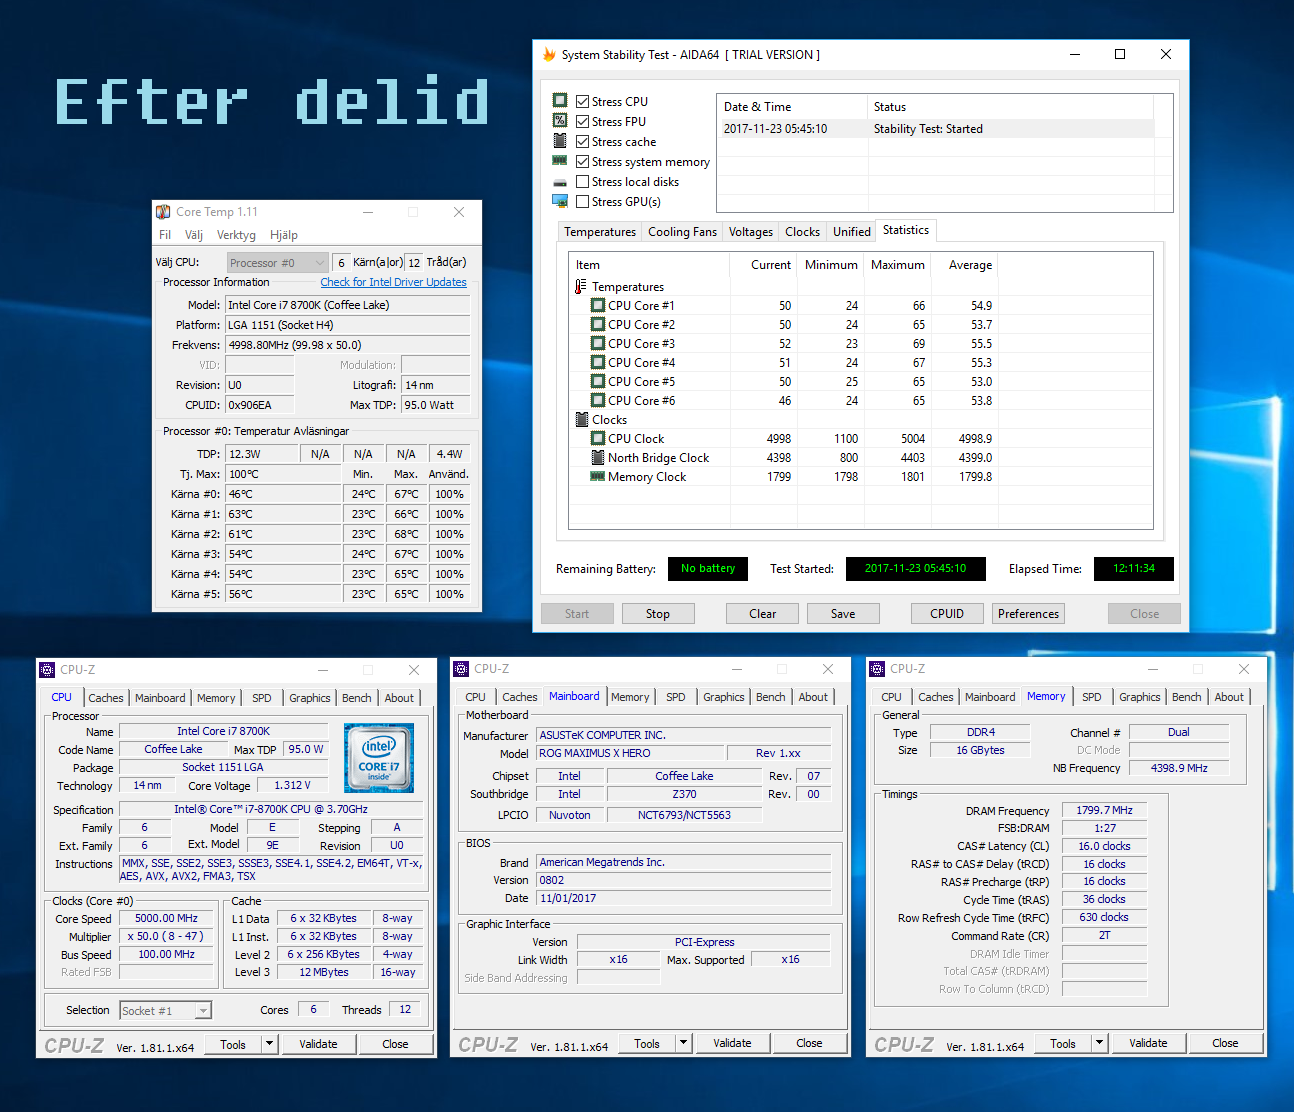Open the CPUID button in AIDA64

tap(947, 614)
